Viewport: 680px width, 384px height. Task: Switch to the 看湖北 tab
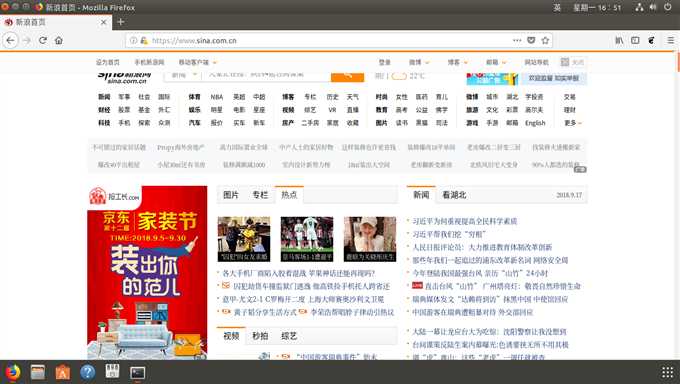pyautogui.click(x=454, y=195)
